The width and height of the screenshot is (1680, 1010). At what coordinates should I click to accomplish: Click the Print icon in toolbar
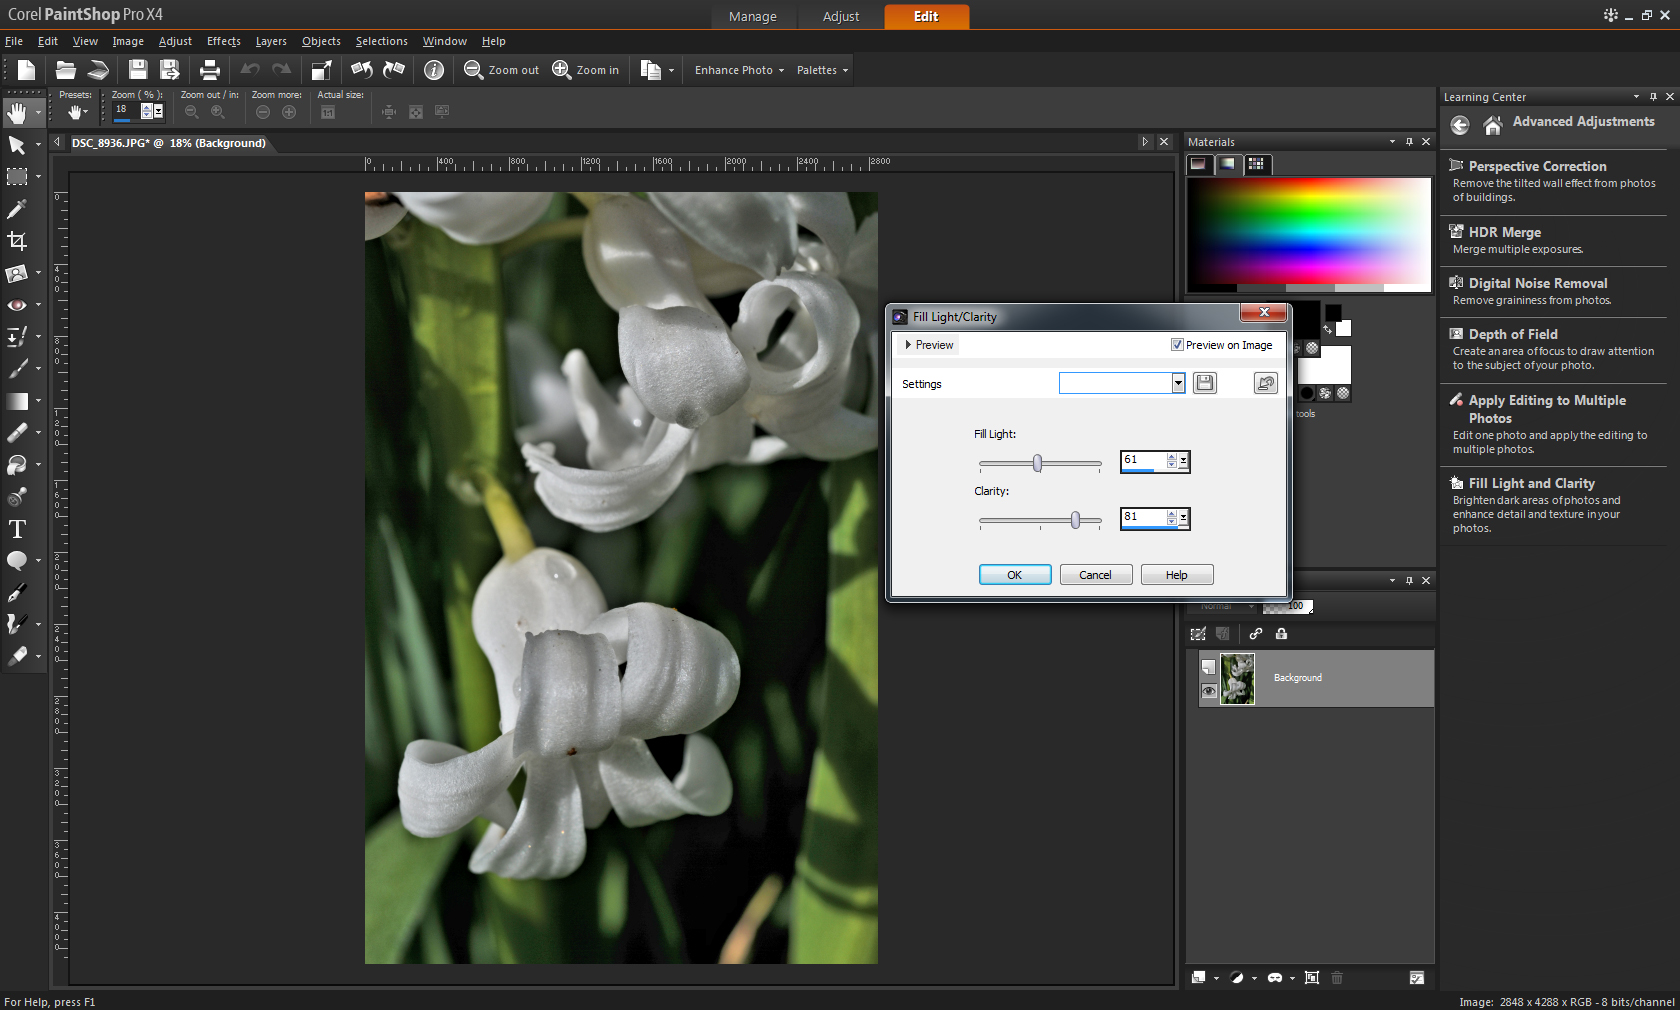pos(210,70)
